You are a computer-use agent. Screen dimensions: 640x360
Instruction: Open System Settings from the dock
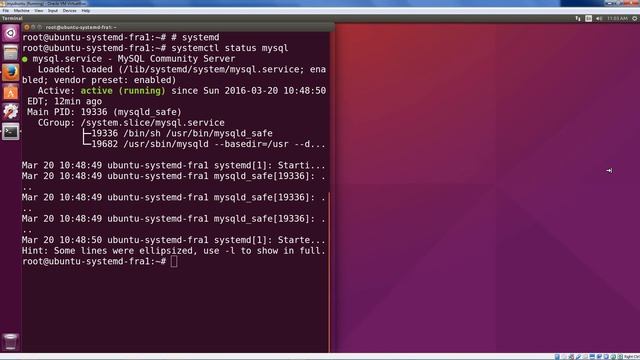pyautogui.click(x=11, y=112)
